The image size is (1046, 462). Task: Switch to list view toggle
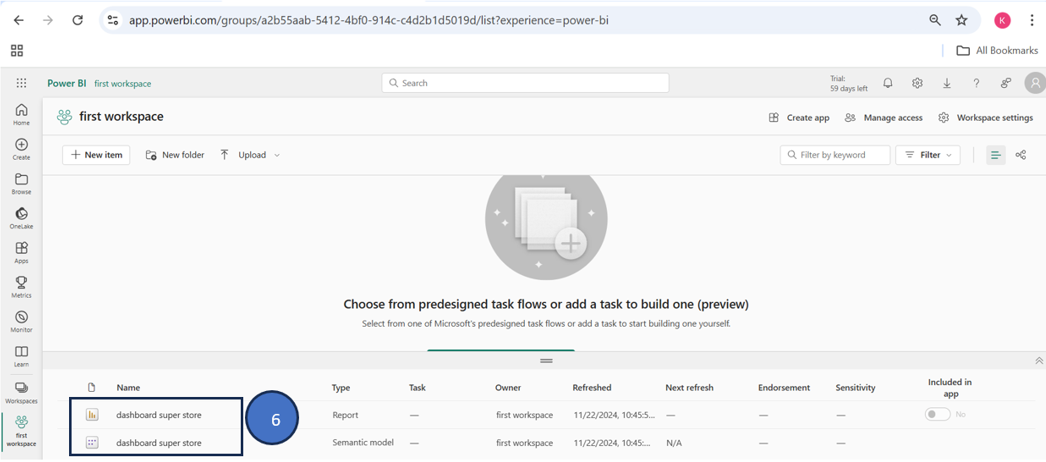pyautogui.click(x=995, y=155)
